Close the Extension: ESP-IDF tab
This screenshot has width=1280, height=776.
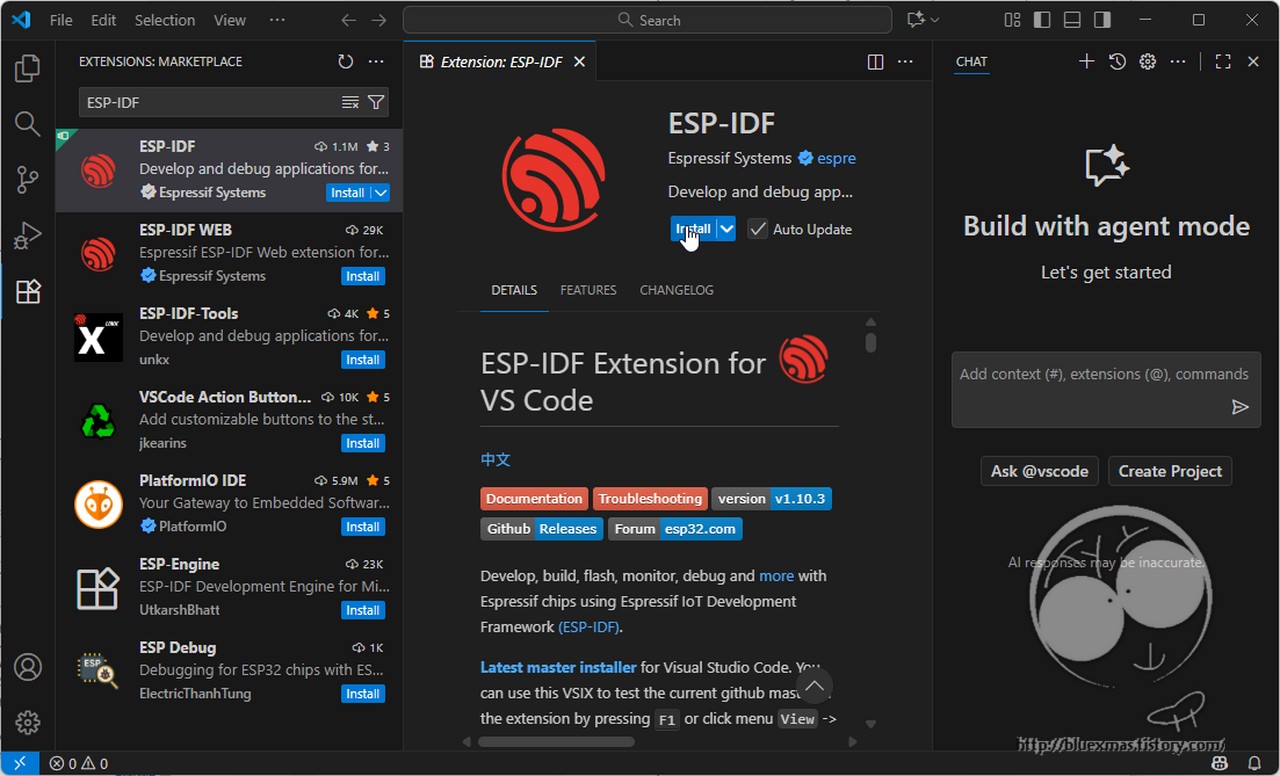coord(579,62)
